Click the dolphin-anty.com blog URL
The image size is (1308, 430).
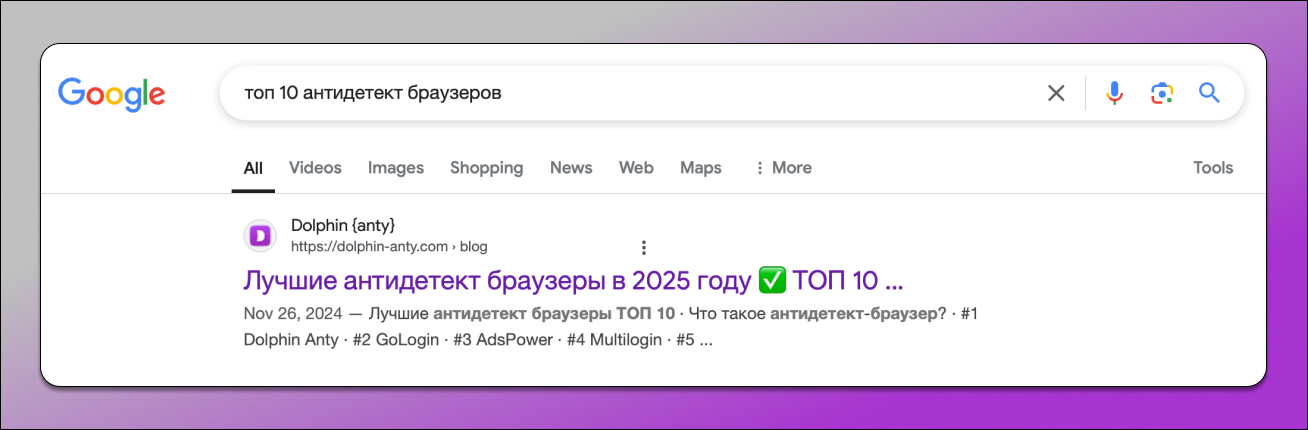(x=389, y=246)
